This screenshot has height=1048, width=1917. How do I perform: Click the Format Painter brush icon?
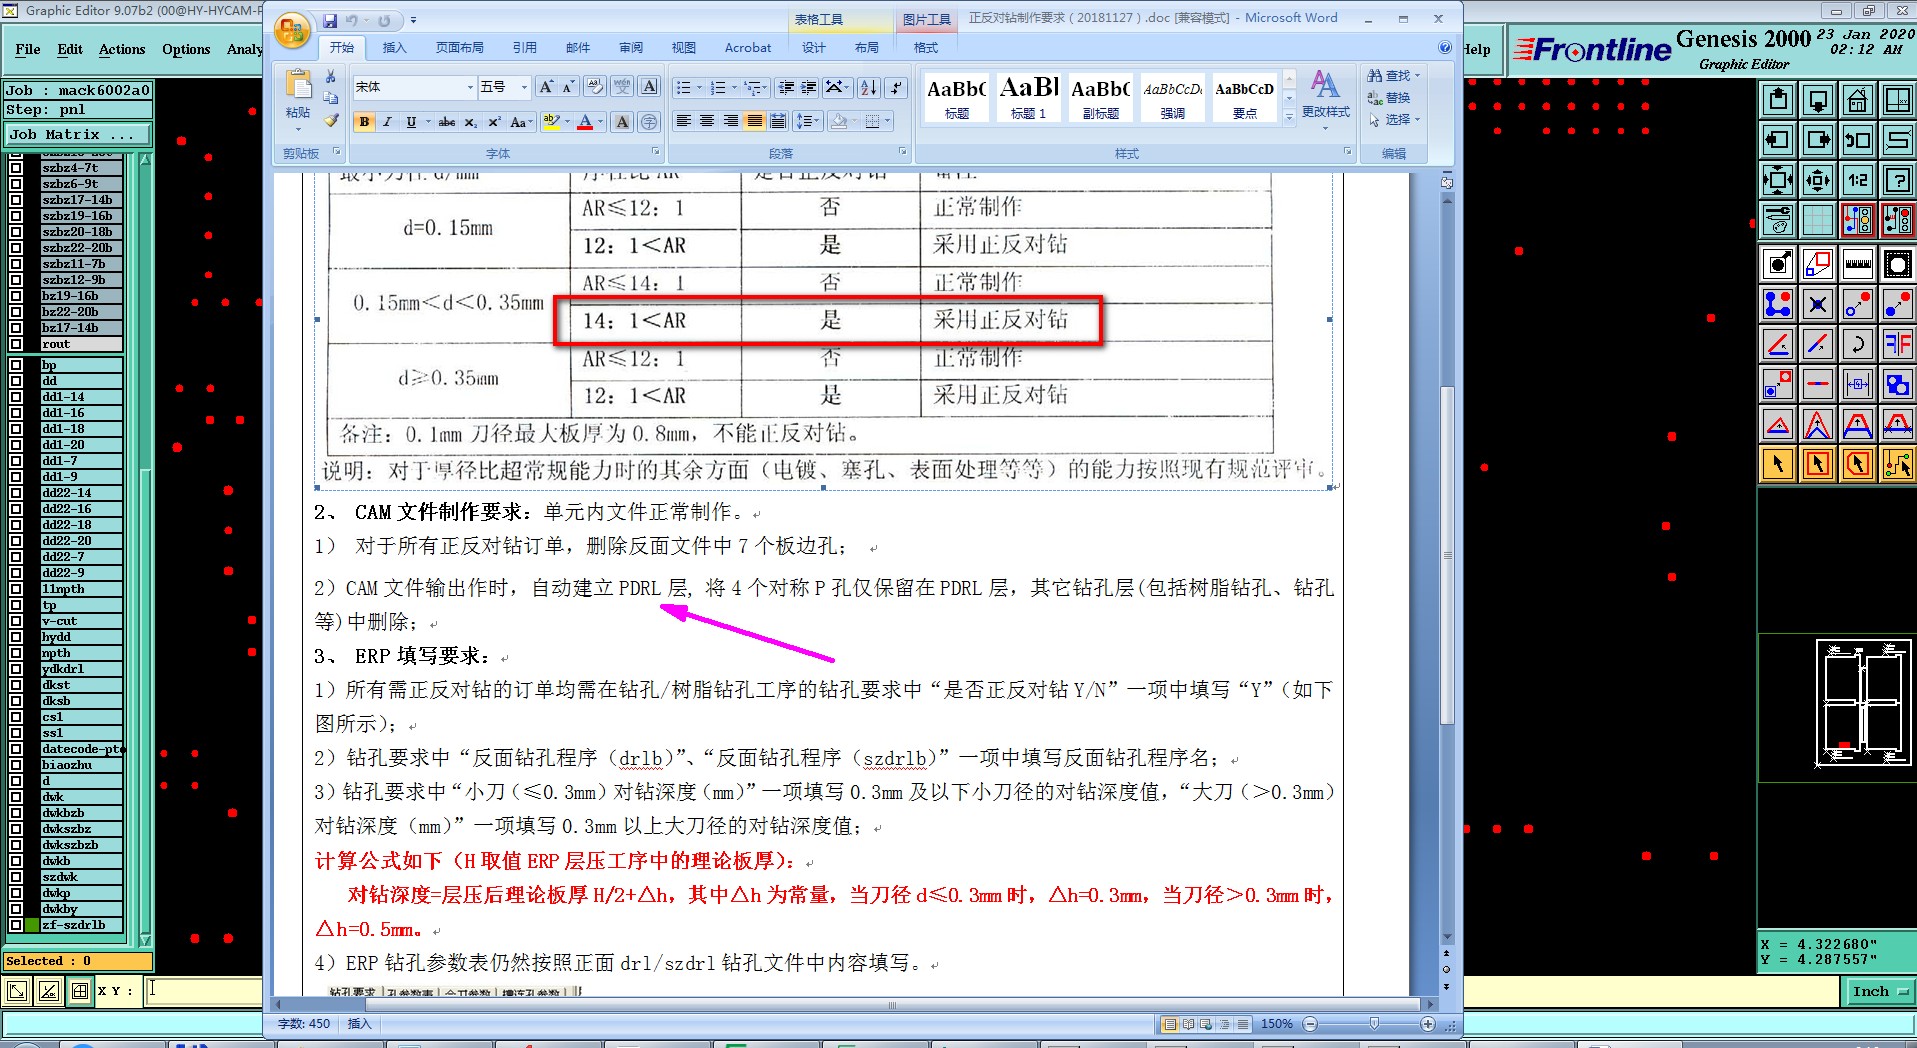331,120
